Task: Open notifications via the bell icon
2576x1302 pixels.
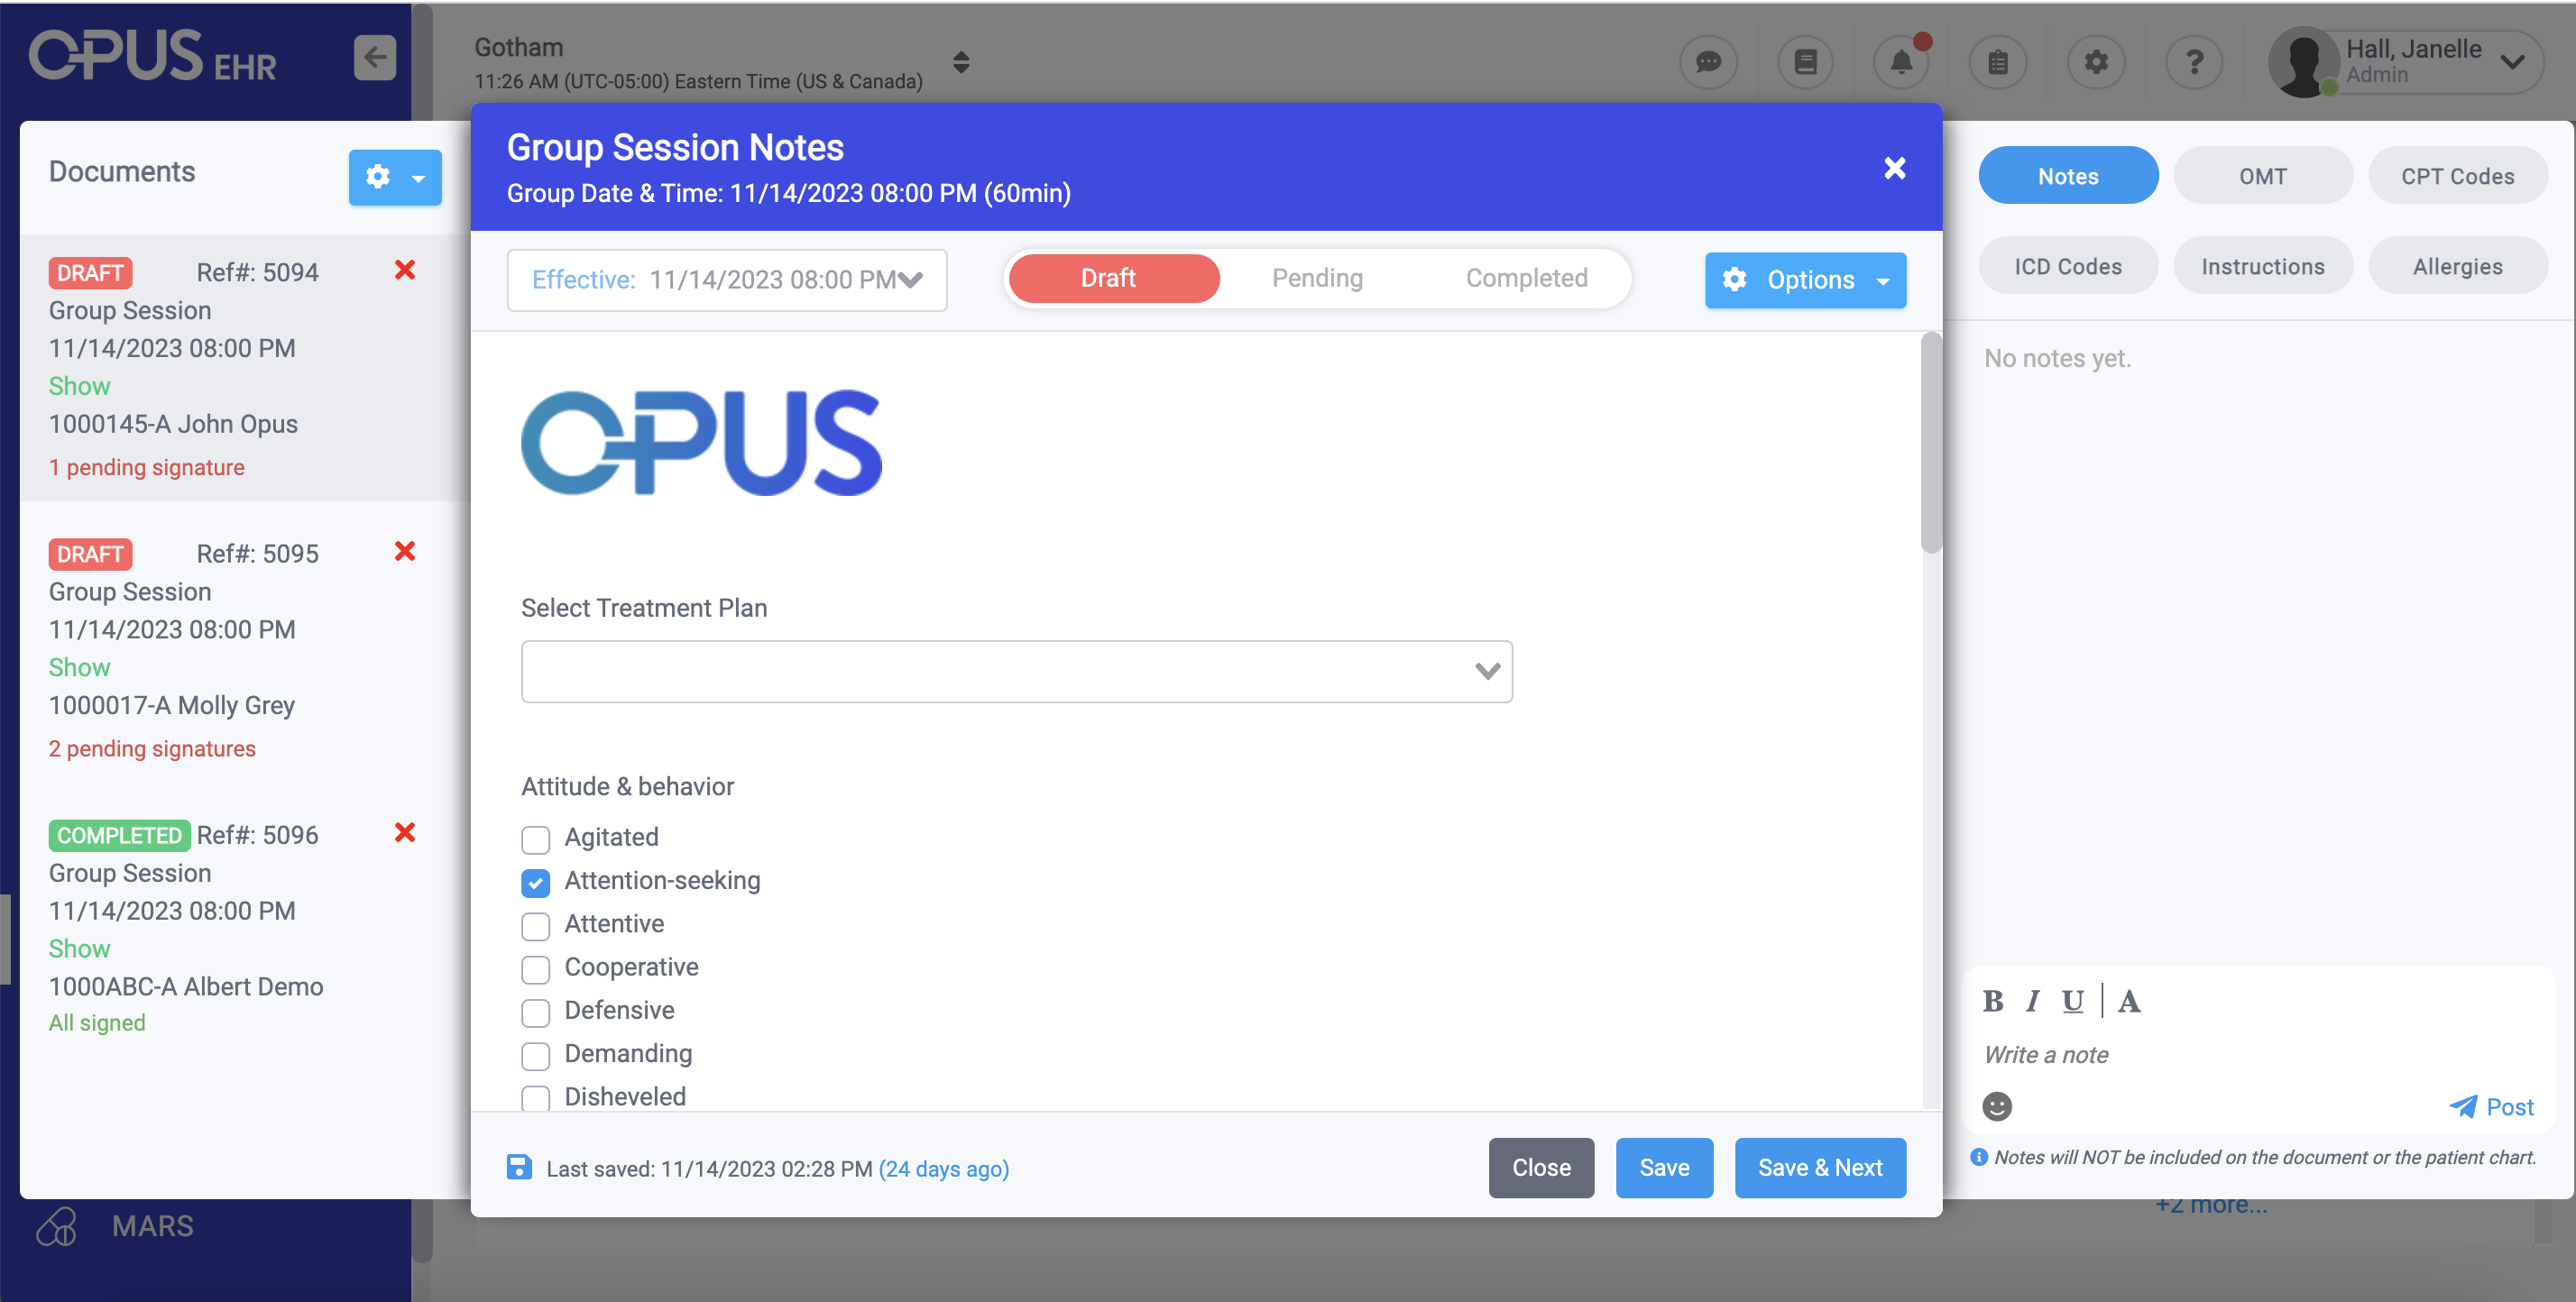Action: [x=1901, y=62]
